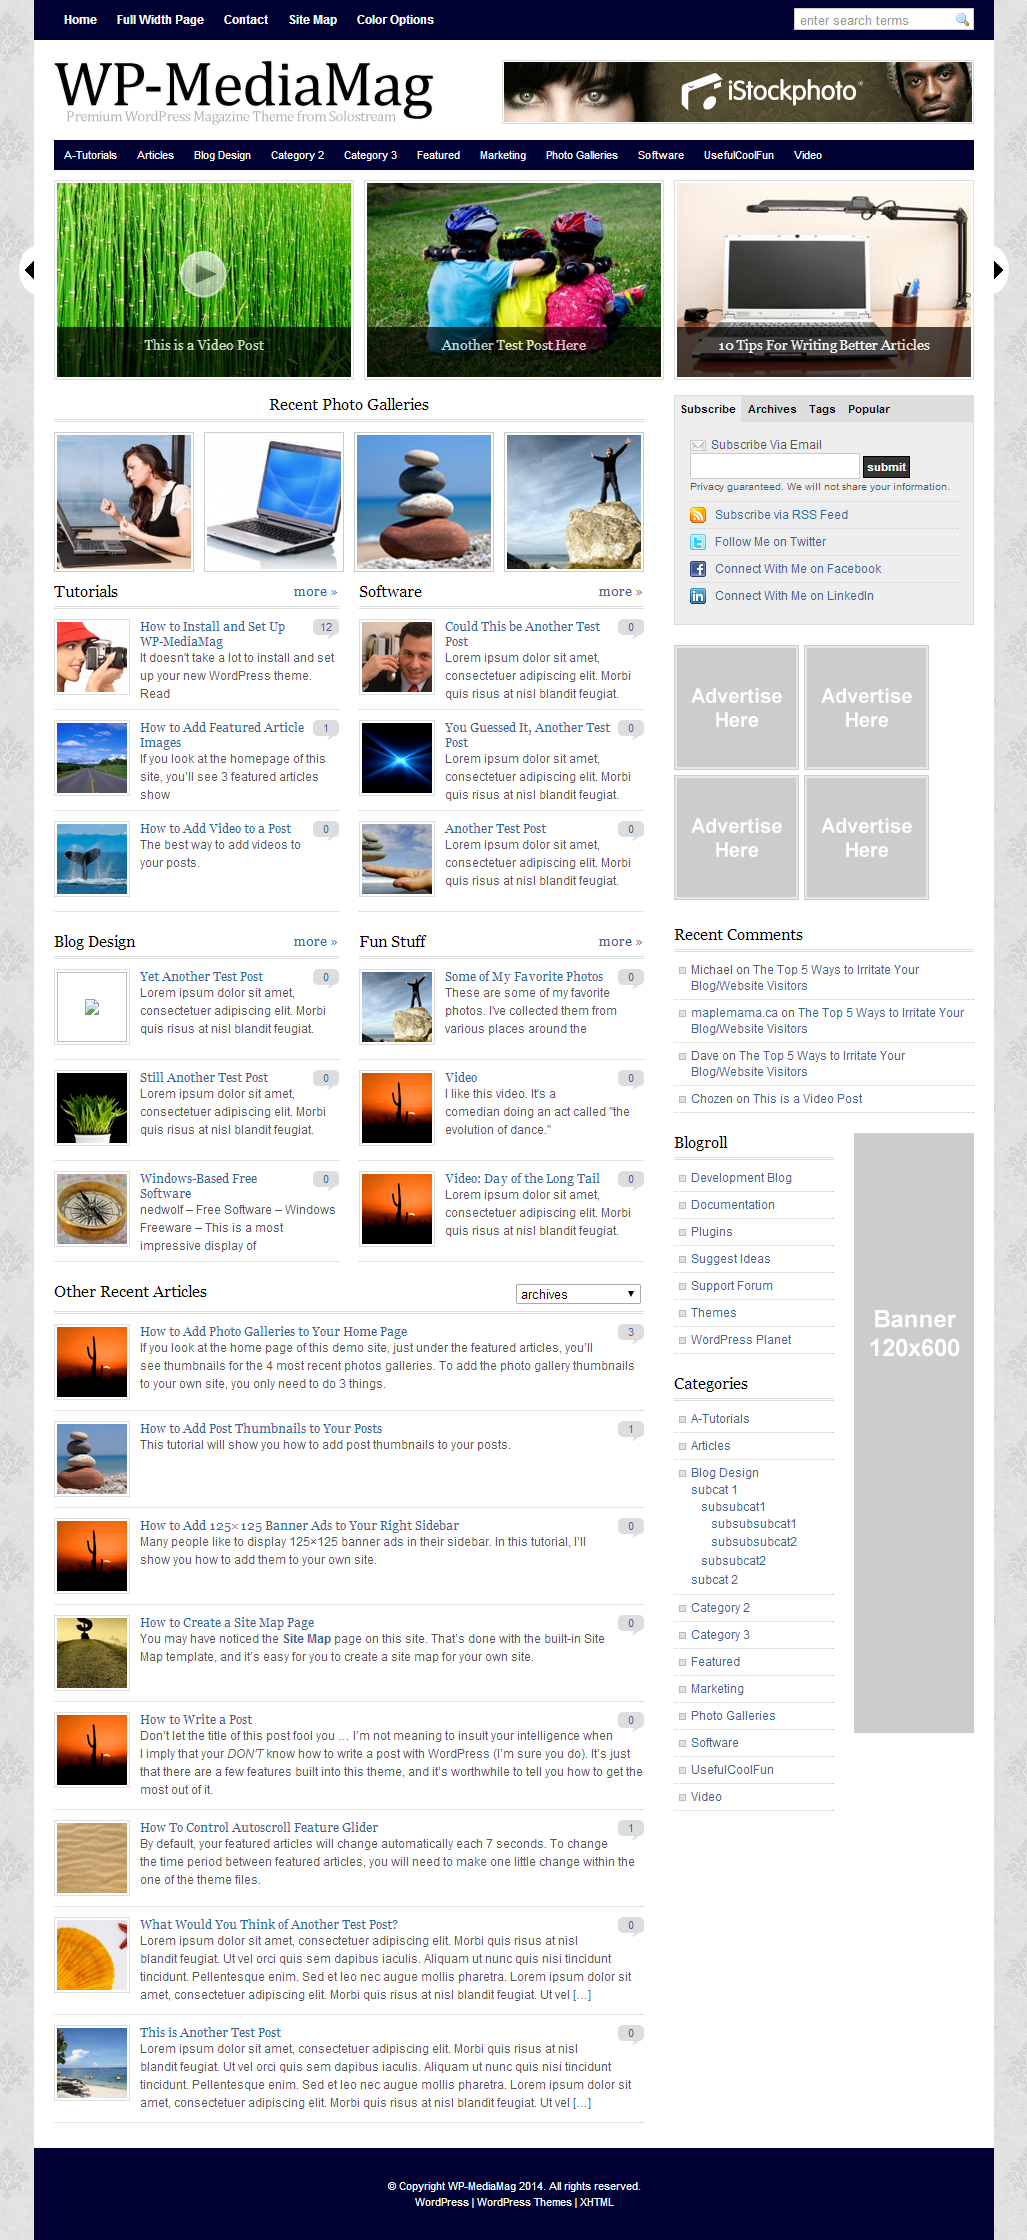This screenshot has height=2240, width=1027.
Task: Switch to the Subscribe tab
Action: pos(708,409)
